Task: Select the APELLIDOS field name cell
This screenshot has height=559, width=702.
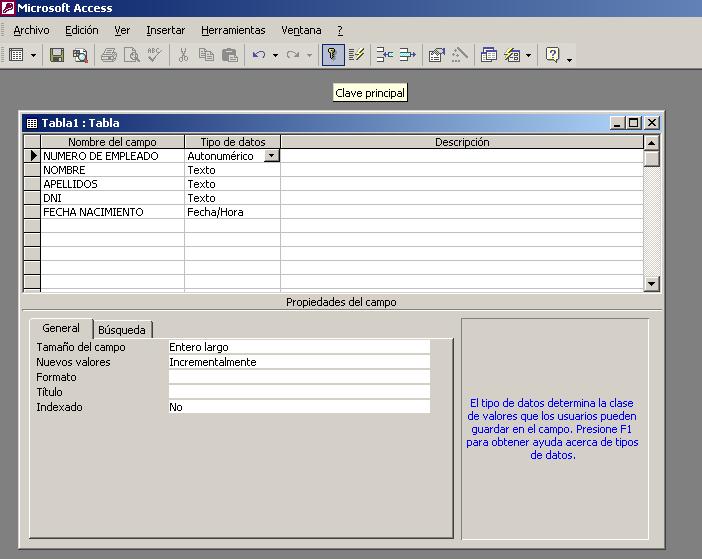Action: [112, 184]
